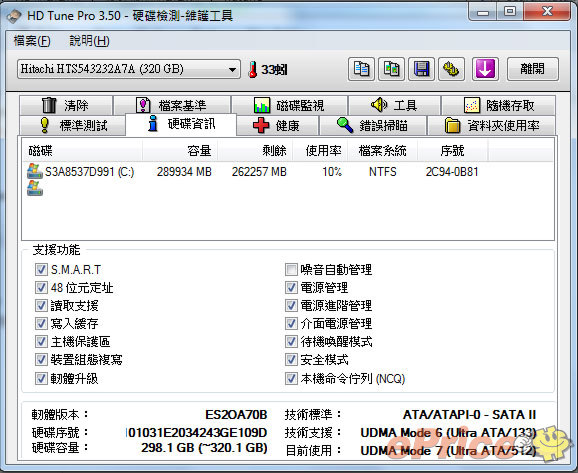Switch to the 標準測試 tab

(72, 125)
